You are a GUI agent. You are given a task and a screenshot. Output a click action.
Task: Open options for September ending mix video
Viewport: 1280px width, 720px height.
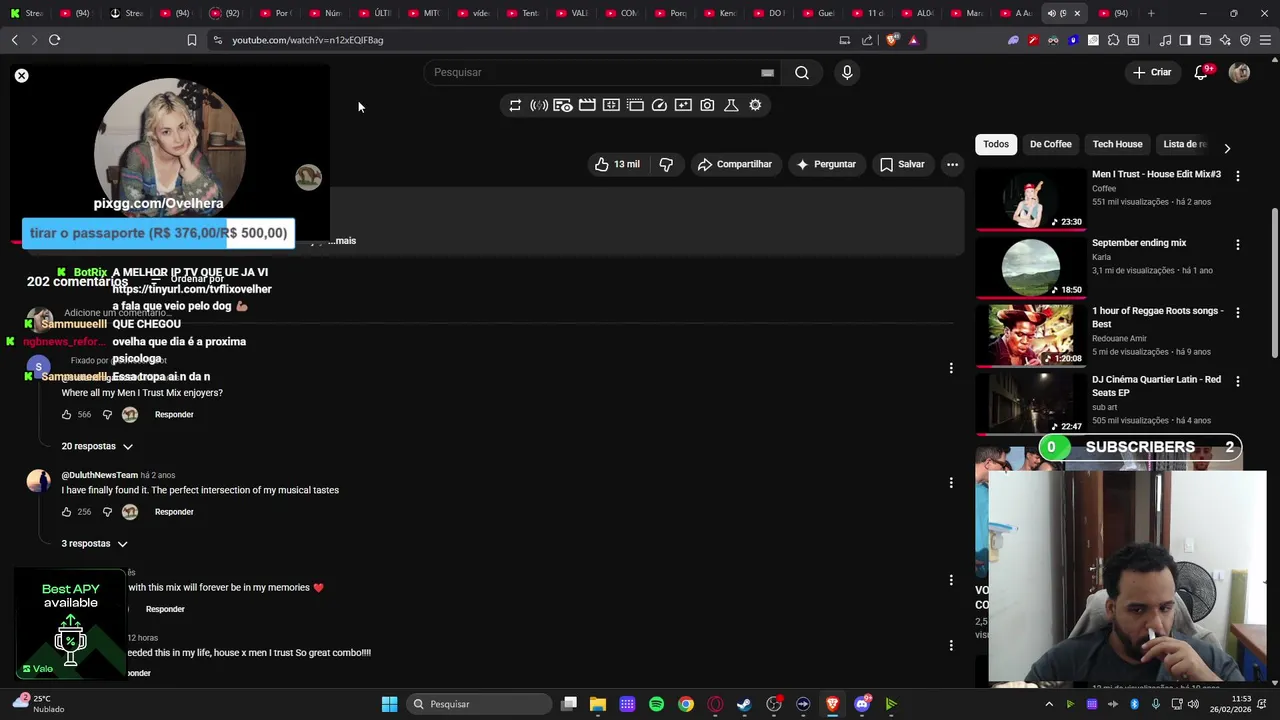pos(1238,245)
